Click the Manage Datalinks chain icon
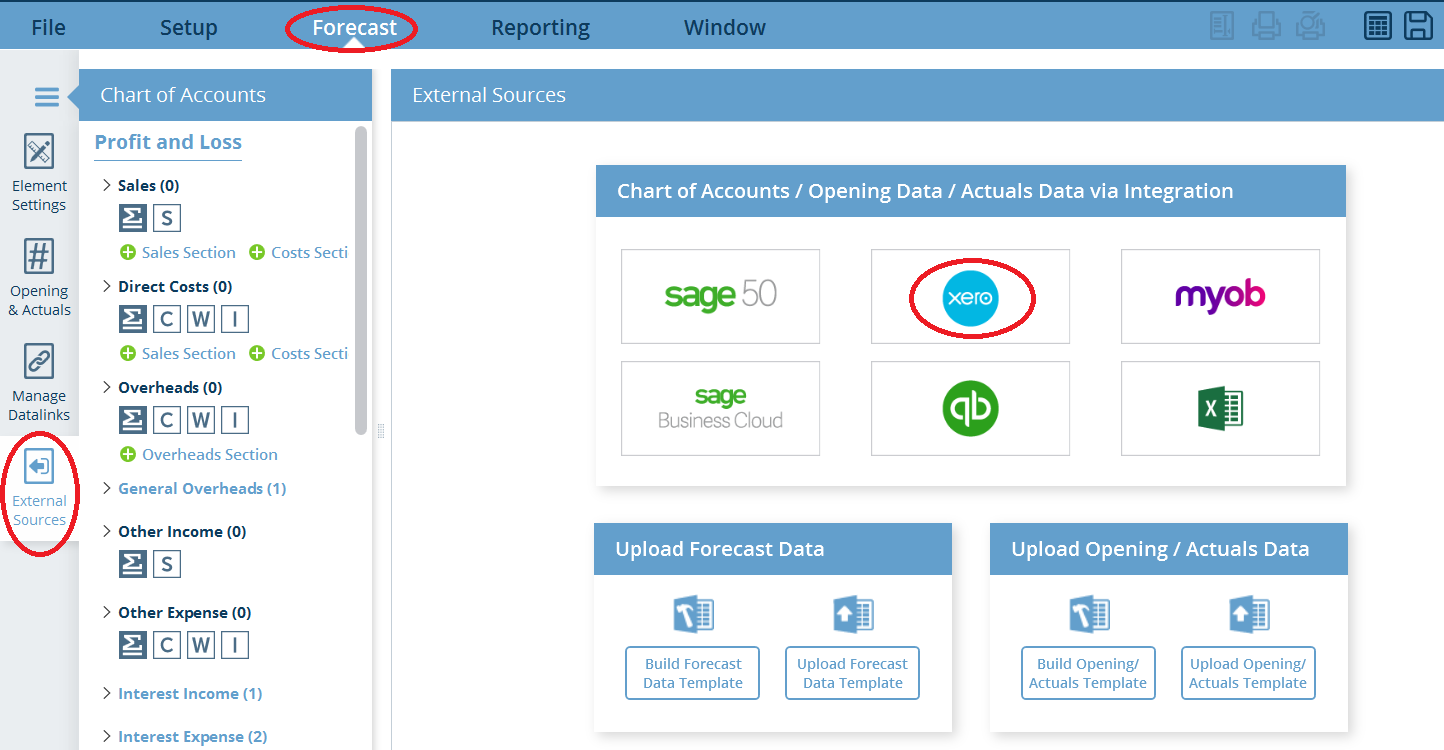1444x750 pixels. pyautogui.click(x=39, y=362)
